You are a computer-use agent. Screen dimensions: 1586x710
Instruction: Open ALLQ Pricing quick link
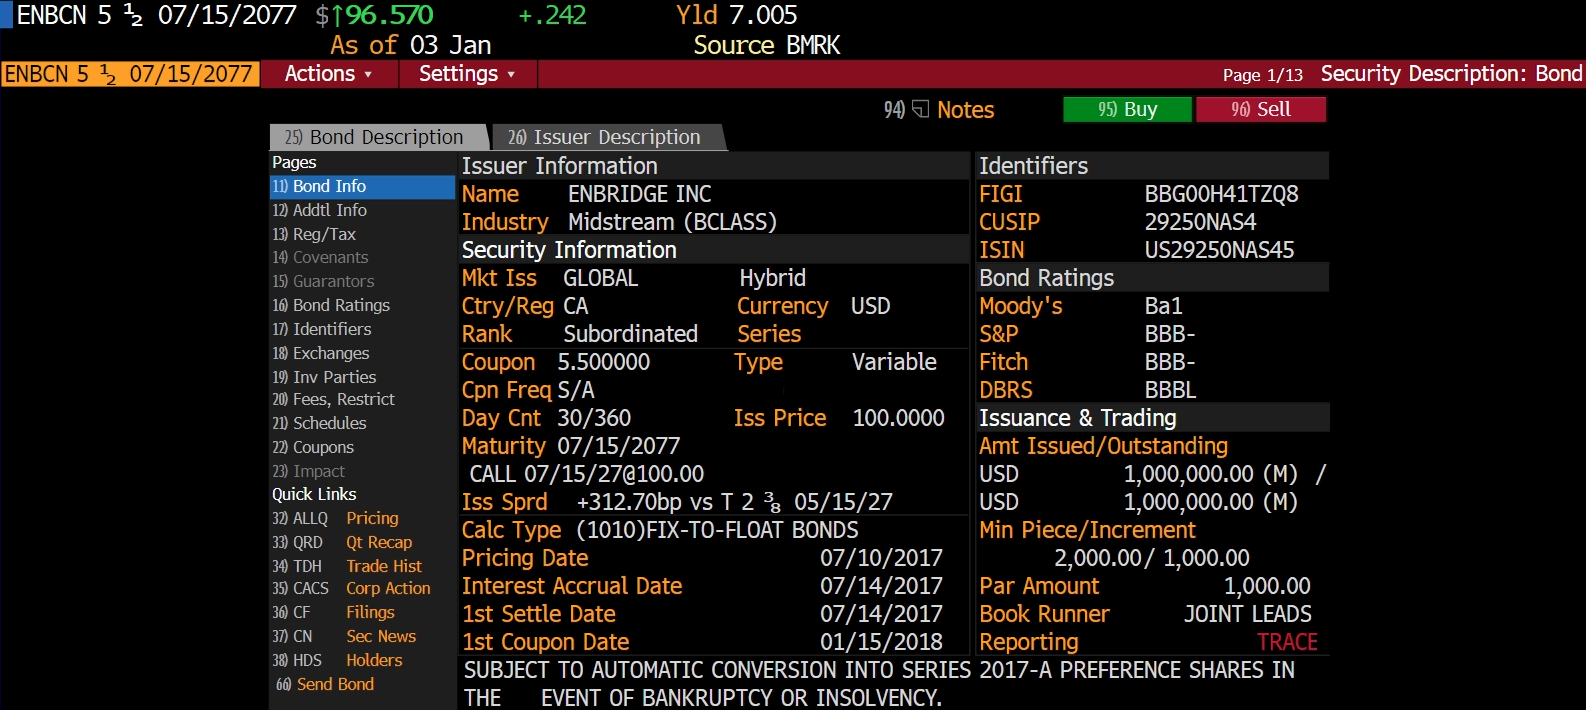(336, 519)
